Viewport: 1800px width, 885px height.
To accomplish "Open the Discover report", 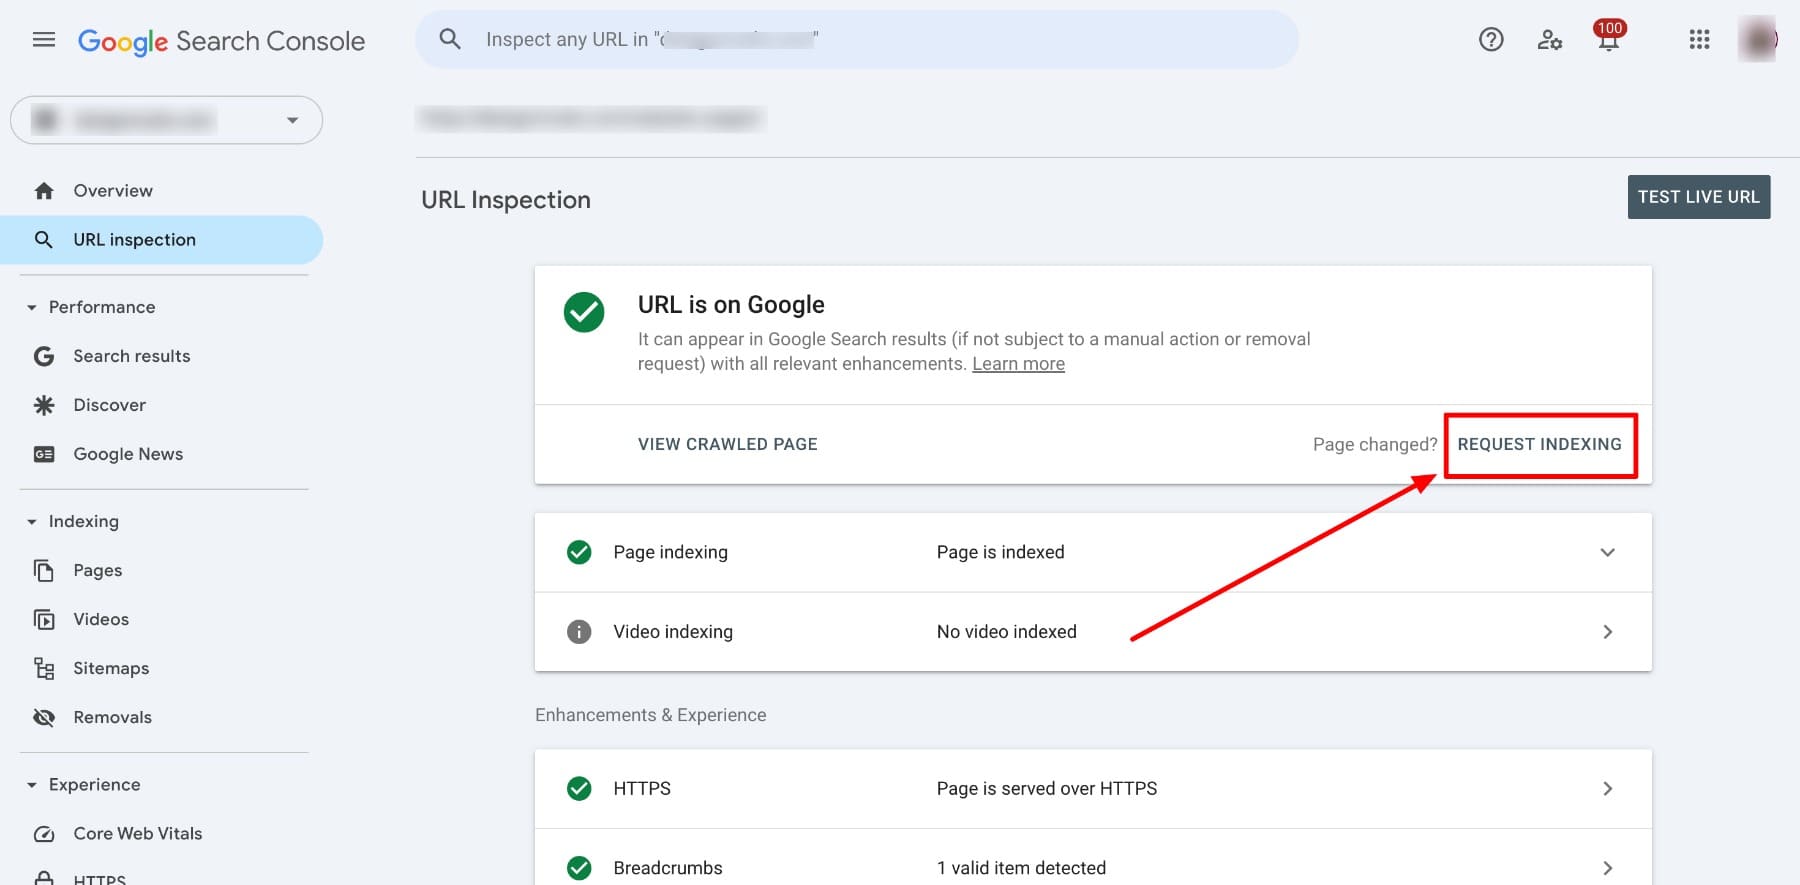I will (x=110, y=405).
